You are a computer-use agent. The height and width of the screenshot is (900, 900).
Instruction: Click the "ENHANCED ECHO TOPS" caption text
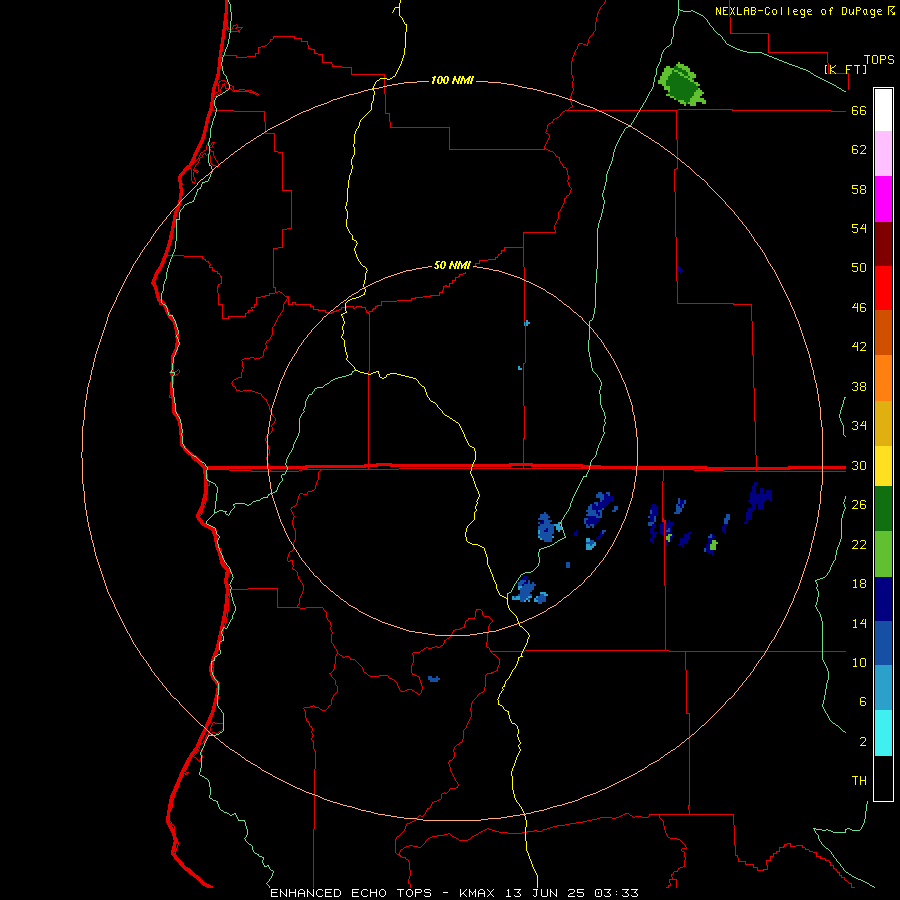pyautogui.click(x=351, y=893)
